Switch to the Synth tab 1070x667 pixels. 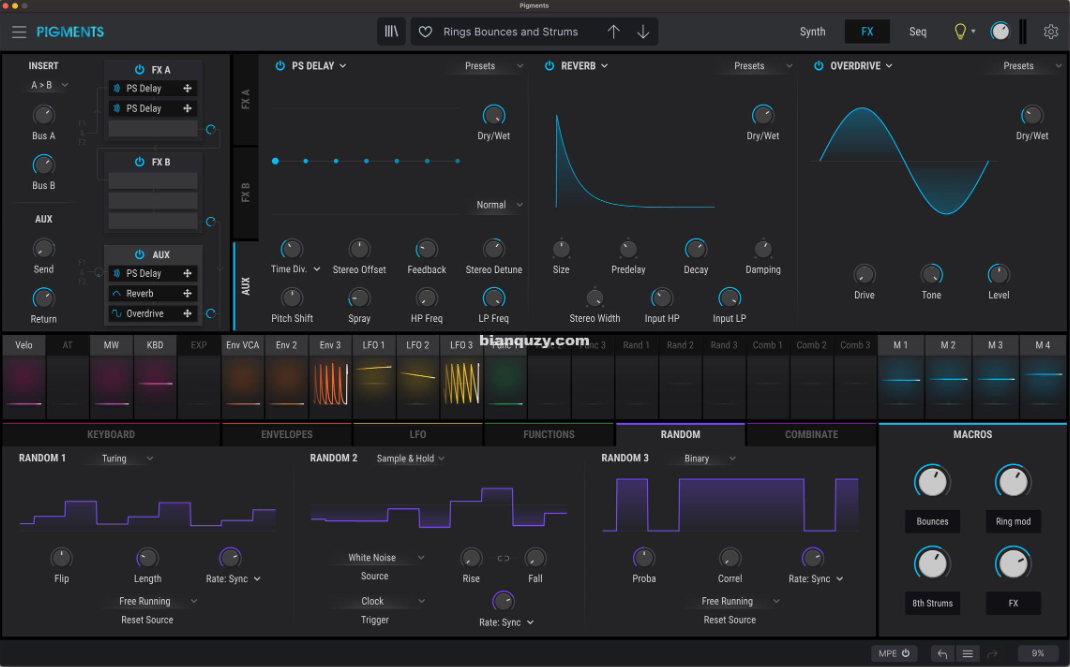point(812,31)
